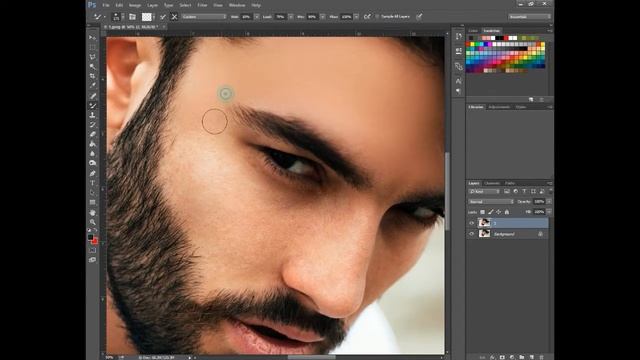Change screen mode icon in toolbox
Screen dimensions: 640x360
point(93,260)
